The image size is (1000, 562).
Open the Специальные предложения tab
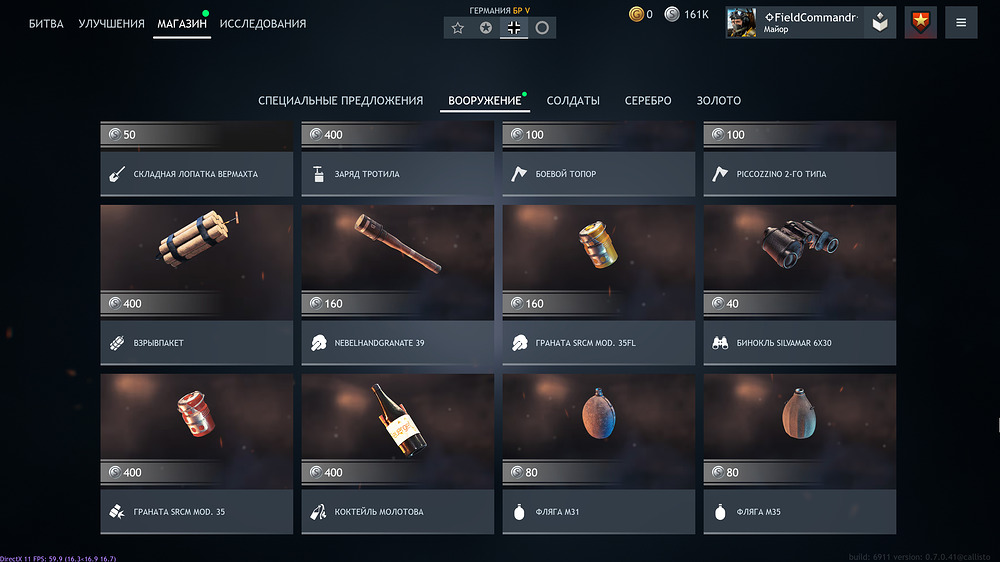(341, 101)
